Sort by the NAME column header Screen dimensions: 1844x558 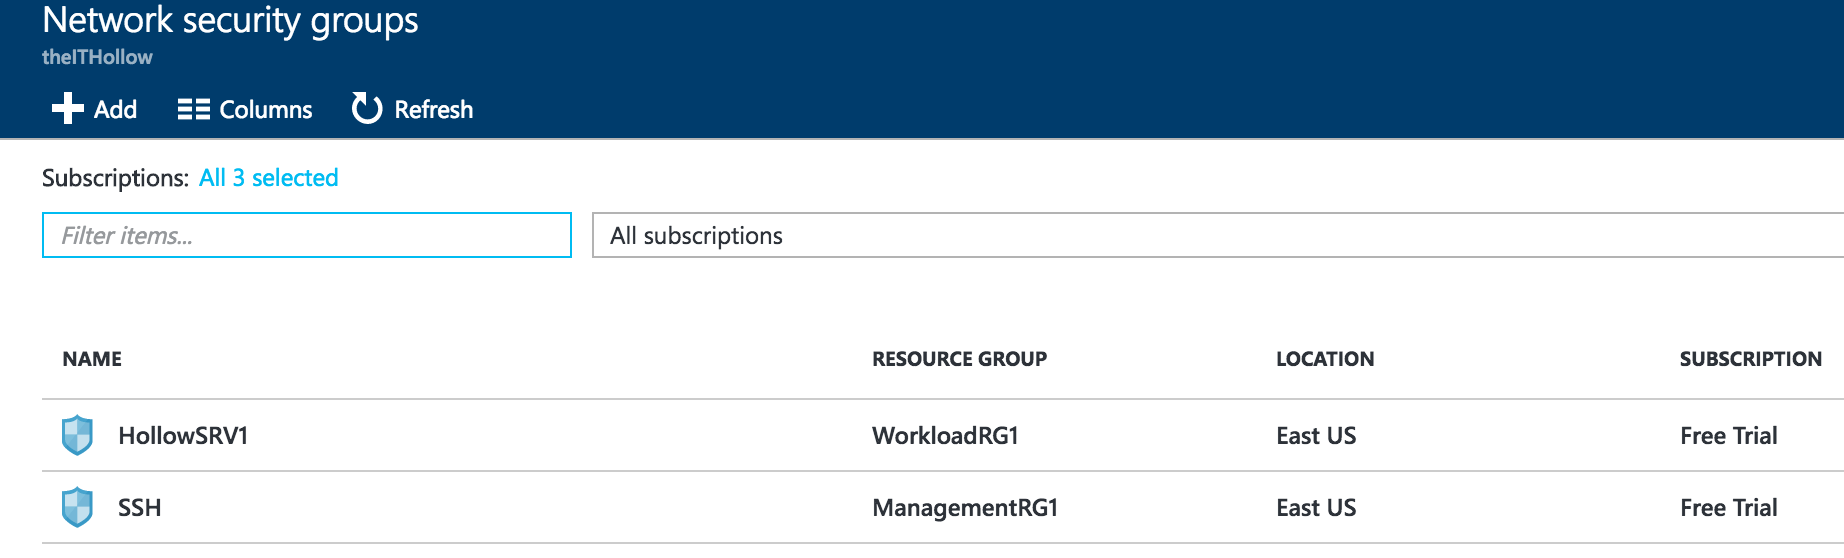coord(92,359)
